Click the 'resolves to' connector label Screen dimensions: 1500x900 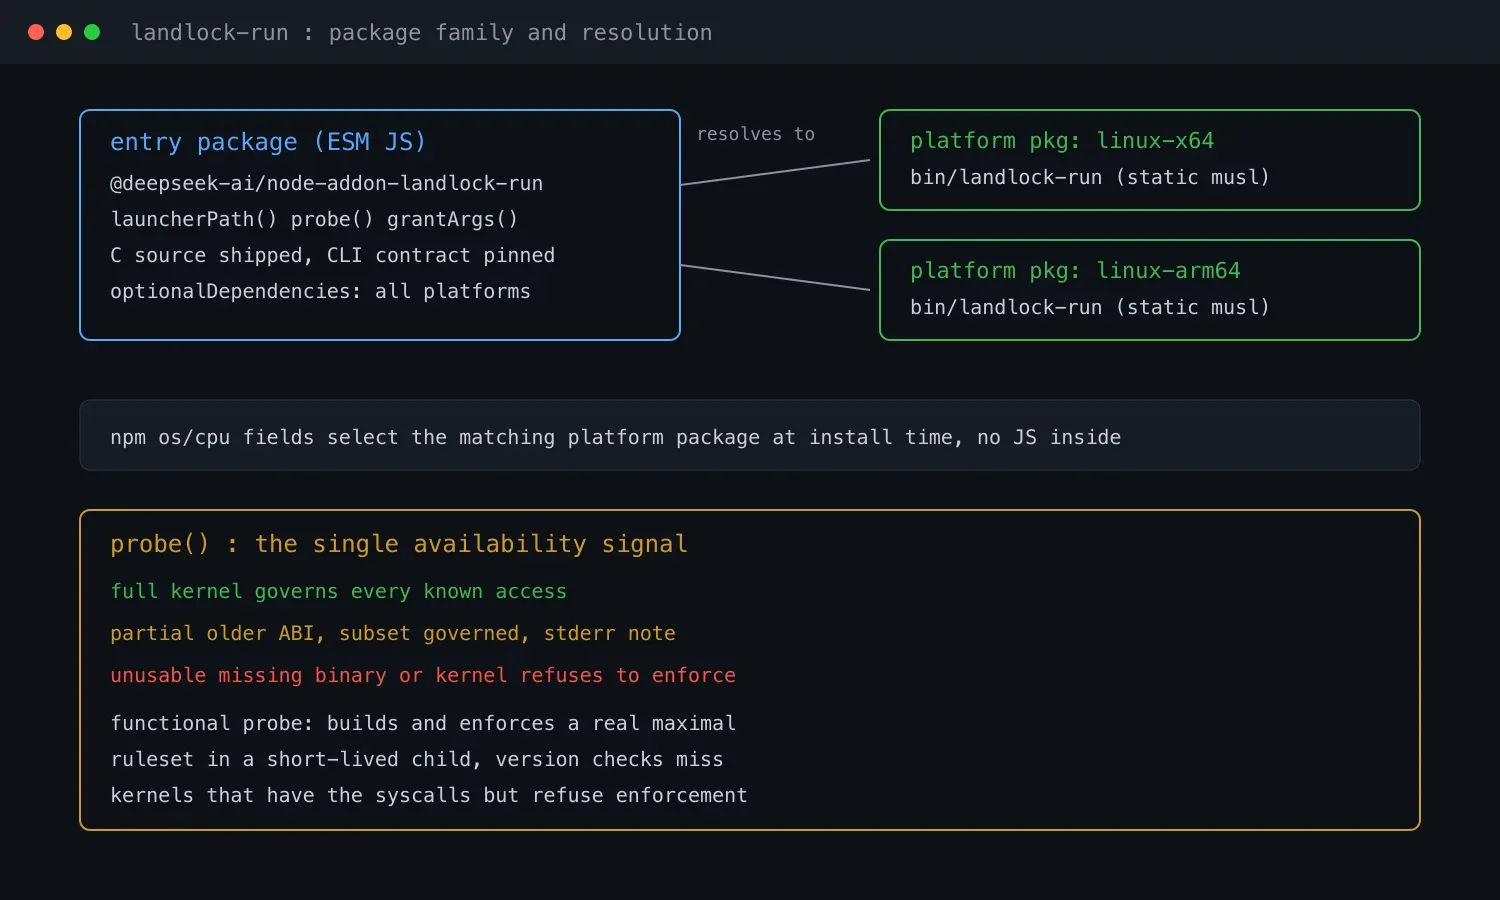click(x=756, y=134)
